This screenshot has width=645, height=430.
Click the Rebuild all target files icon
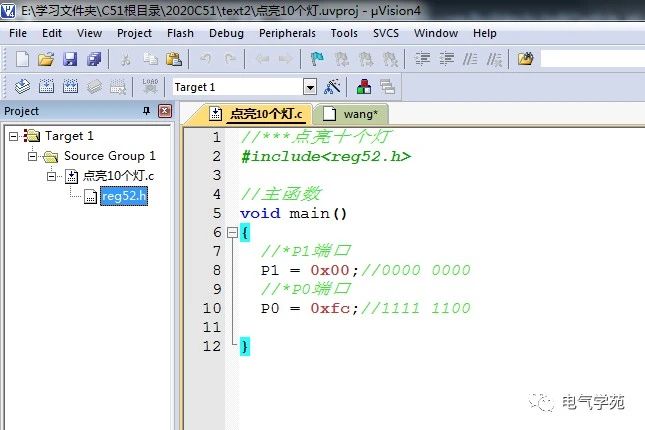pos(70,87)
